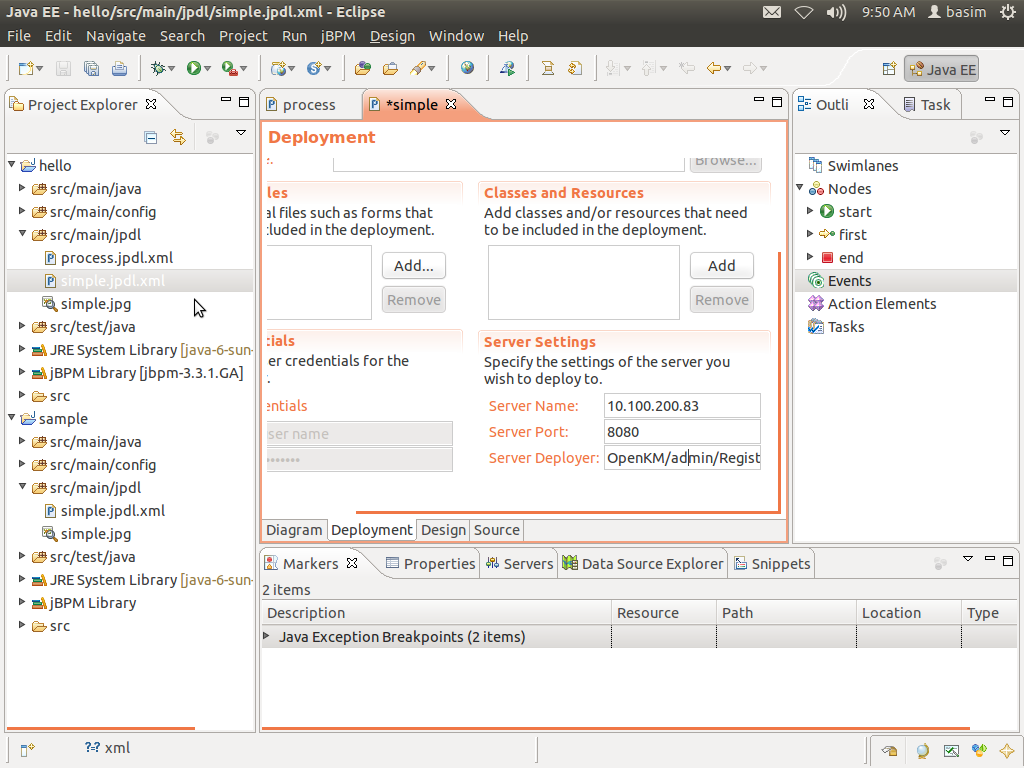The height and width of the screenshot is (768, 1024).
Task: Expand the Java Exception Breakpoints row
Action: click(266, 637)
